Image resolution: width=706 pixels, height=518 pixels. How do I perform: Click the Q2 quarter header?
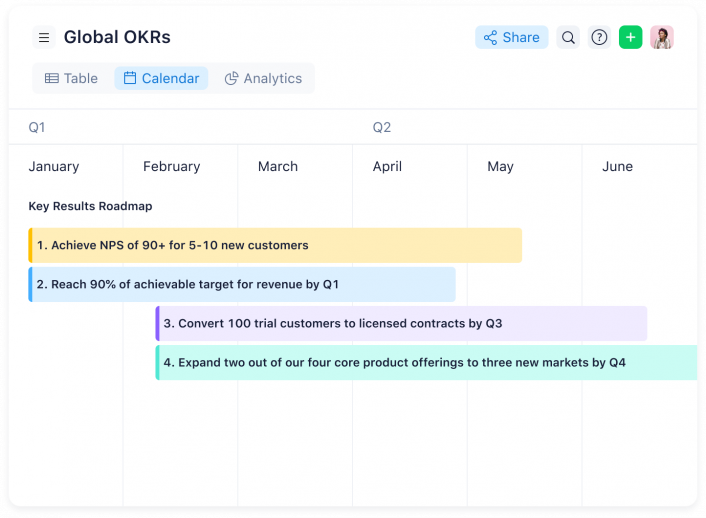[381, 127]
